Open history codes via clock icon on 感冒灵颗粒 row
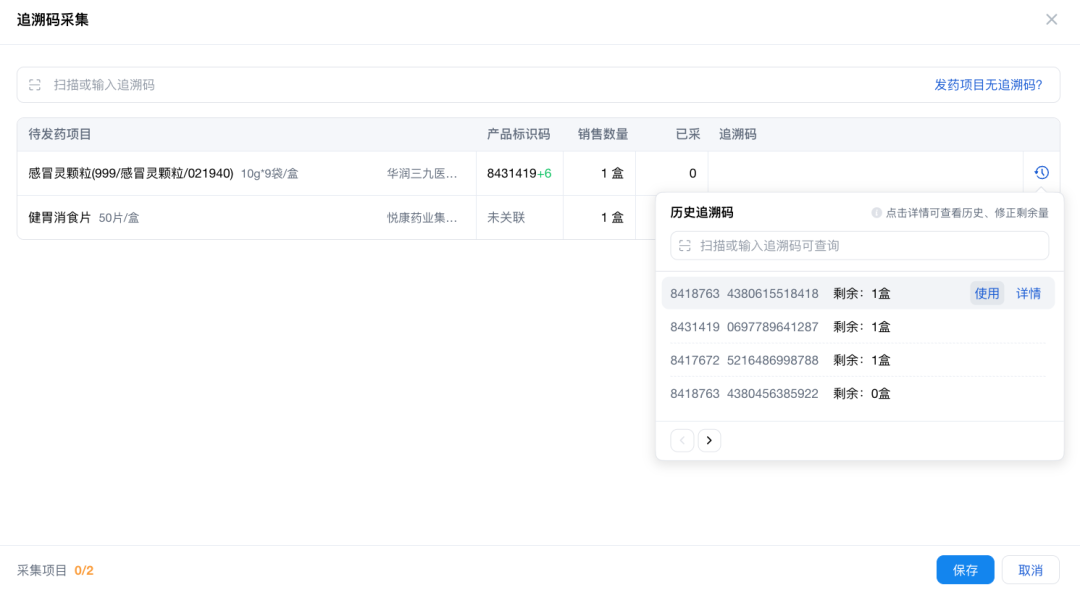Viewport: 1080px width, 590px height. click(x=1041, y=171)
